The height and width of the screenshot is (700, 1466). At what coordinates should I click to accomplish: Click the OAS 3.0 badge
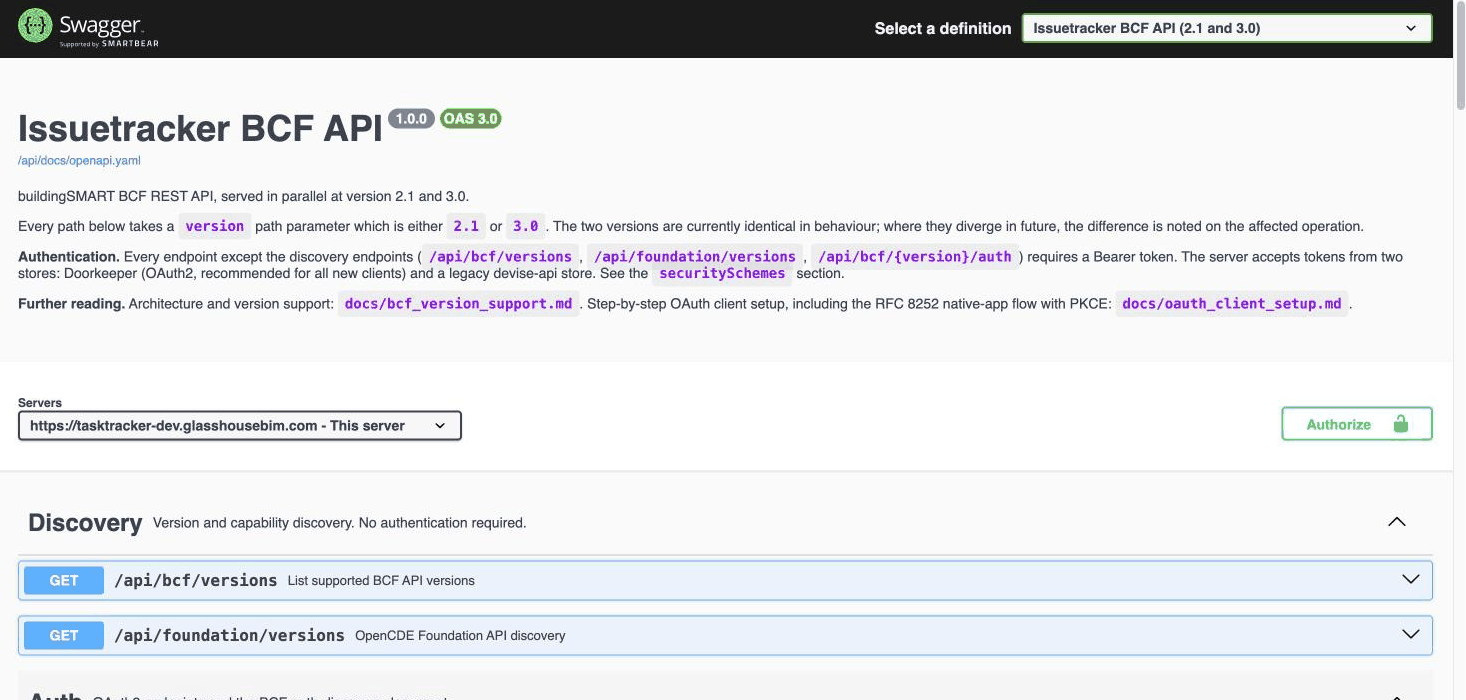coord(470,119)
